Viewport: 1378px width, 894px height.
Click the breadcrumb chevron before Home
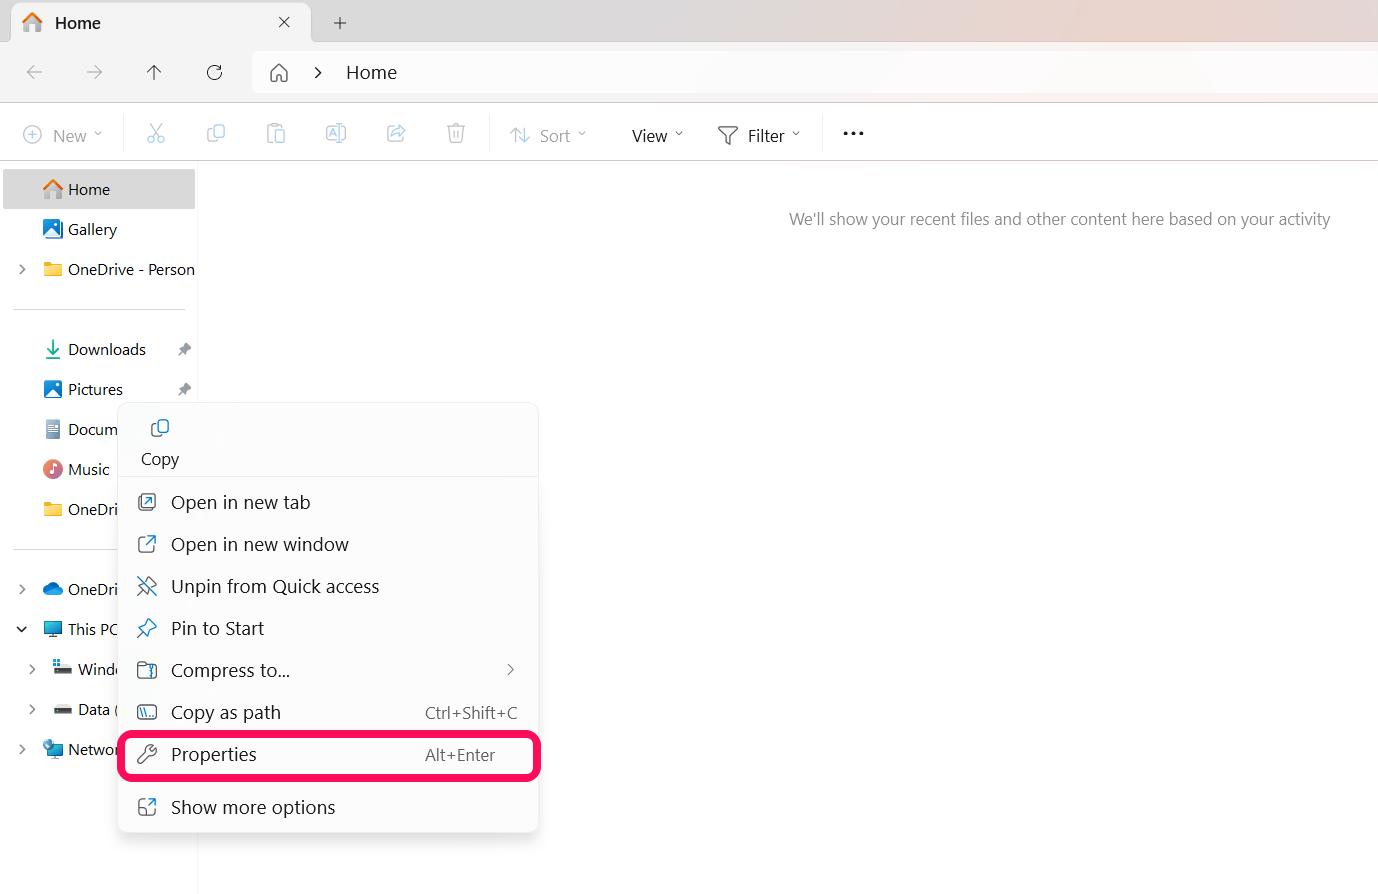318,72
